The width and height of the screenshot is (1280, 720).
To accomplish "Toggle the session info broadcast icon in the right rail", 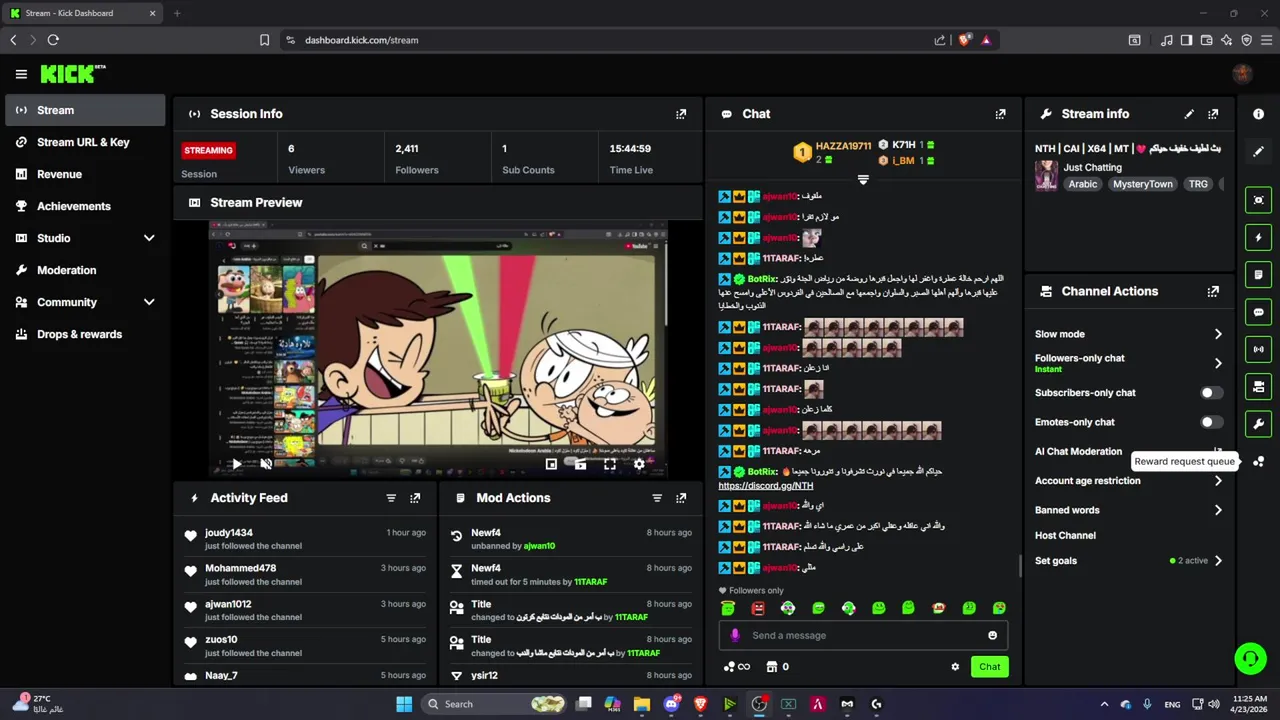I will [1258, 349].
